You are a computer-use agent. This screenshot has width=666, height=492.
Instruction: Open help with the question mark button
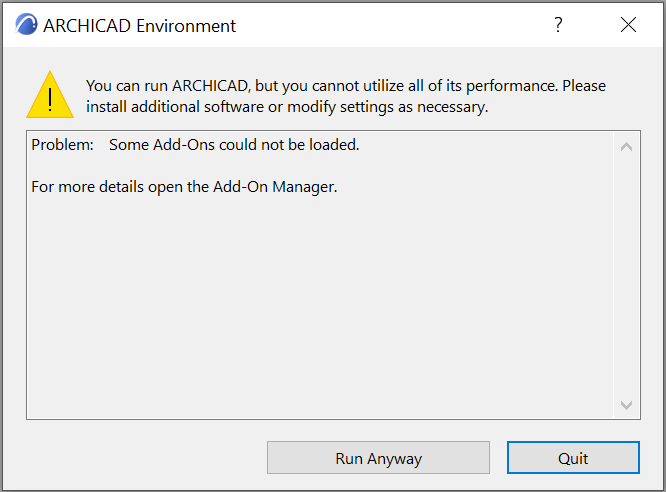coord(558,25)
